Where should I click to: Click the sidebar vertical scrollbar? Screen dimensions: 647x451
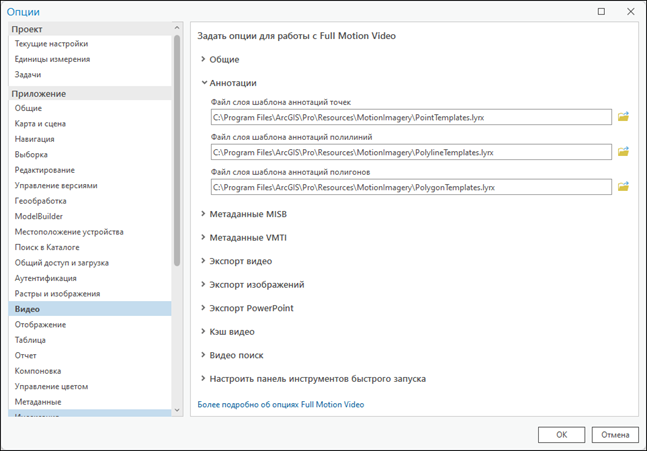pos(178,150)
